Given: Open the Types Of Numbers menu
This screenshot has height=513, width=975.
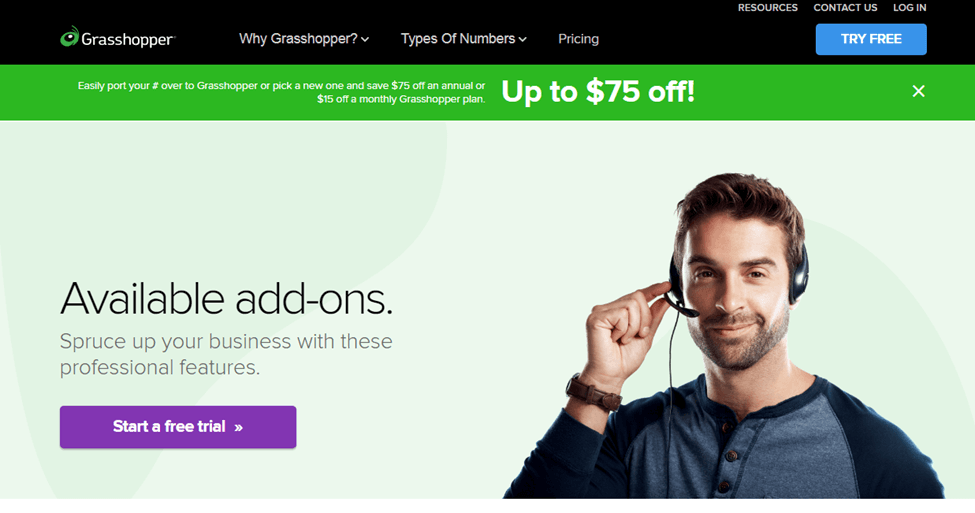Looking at the screenshot, I should tap(464, 39).
